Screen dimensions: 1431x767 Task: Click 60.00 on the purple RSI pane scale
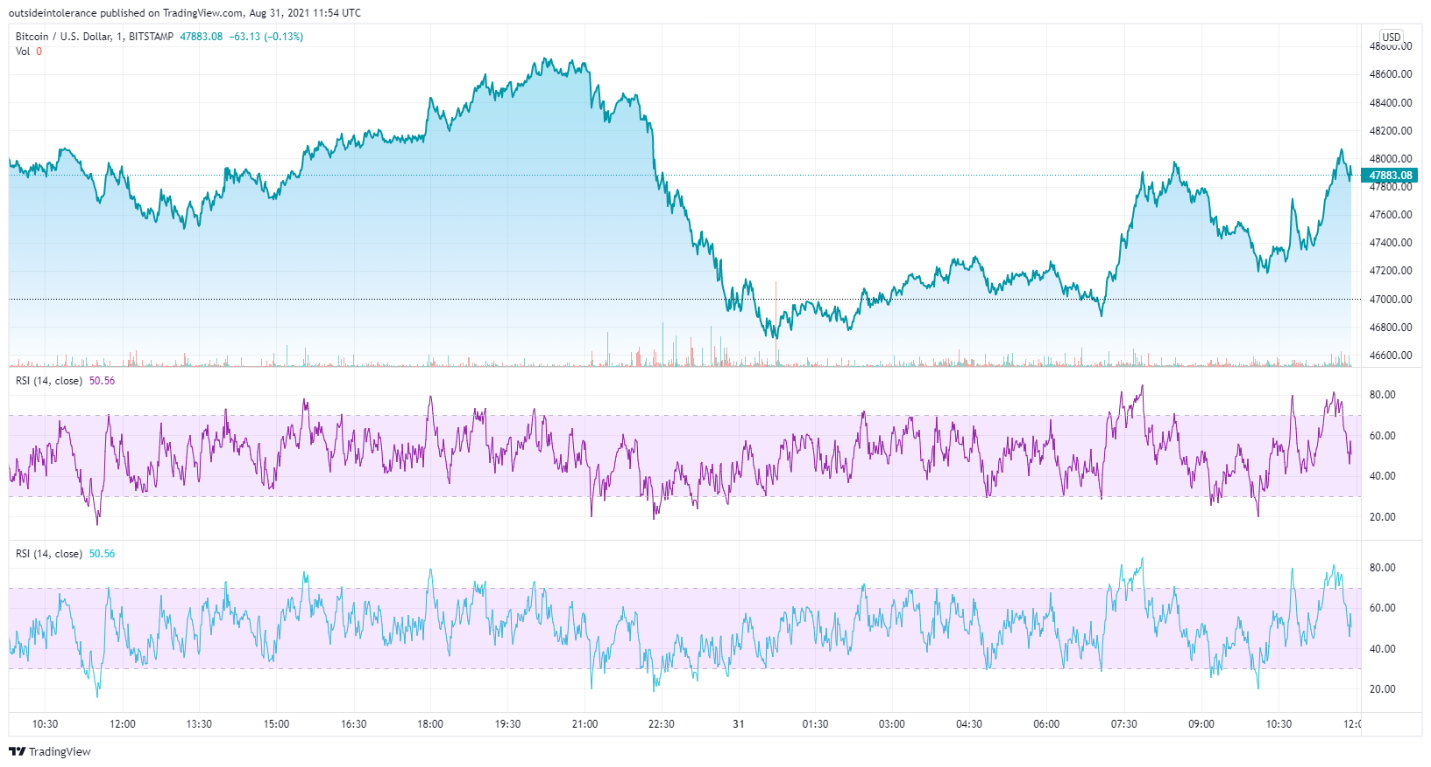point(1383,436)
